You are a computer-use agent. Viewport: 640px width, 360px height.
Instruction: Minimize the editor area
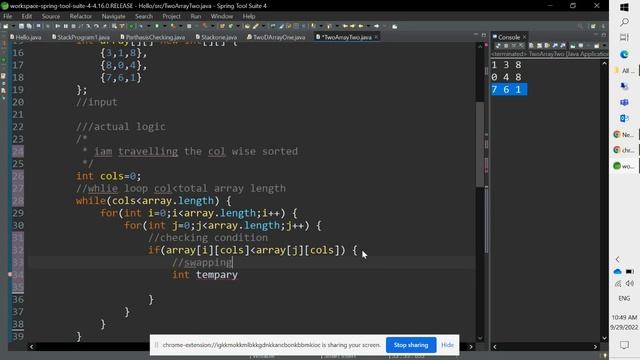476,34
